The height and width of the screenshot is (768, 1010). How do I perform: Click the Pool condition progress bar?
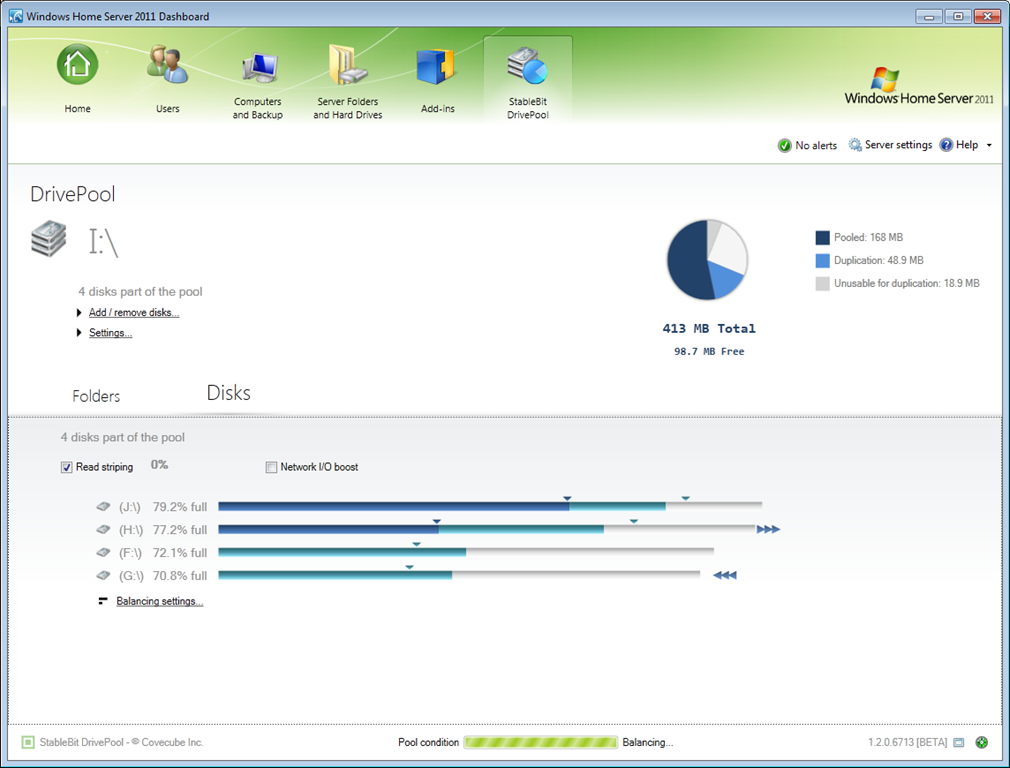pos(540,742)
